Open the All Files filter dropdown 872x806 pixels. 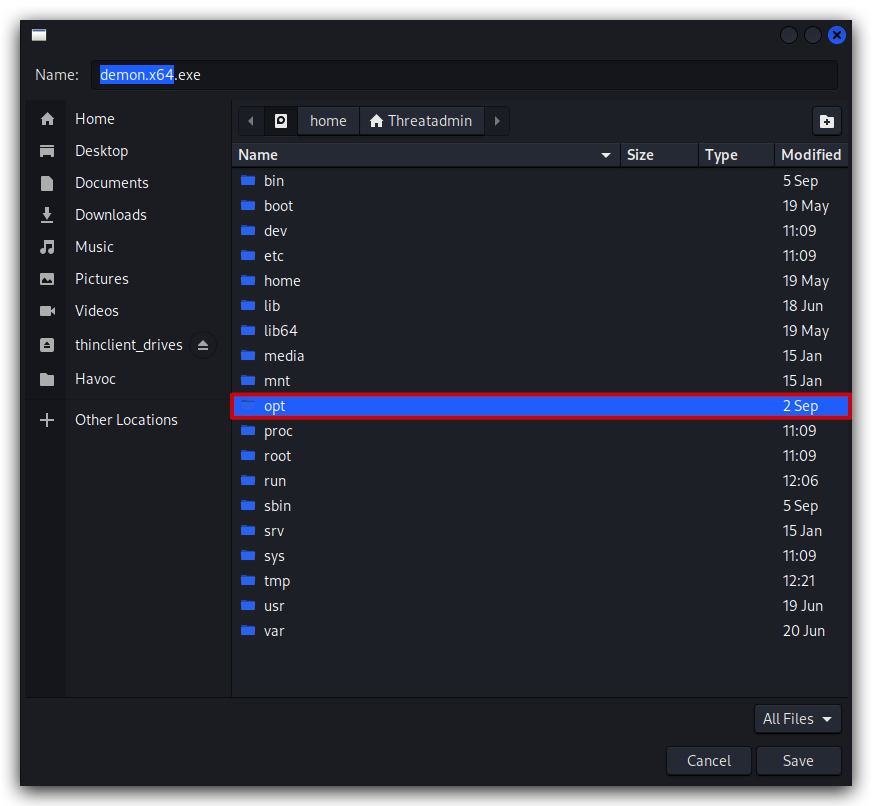[797, 719]
